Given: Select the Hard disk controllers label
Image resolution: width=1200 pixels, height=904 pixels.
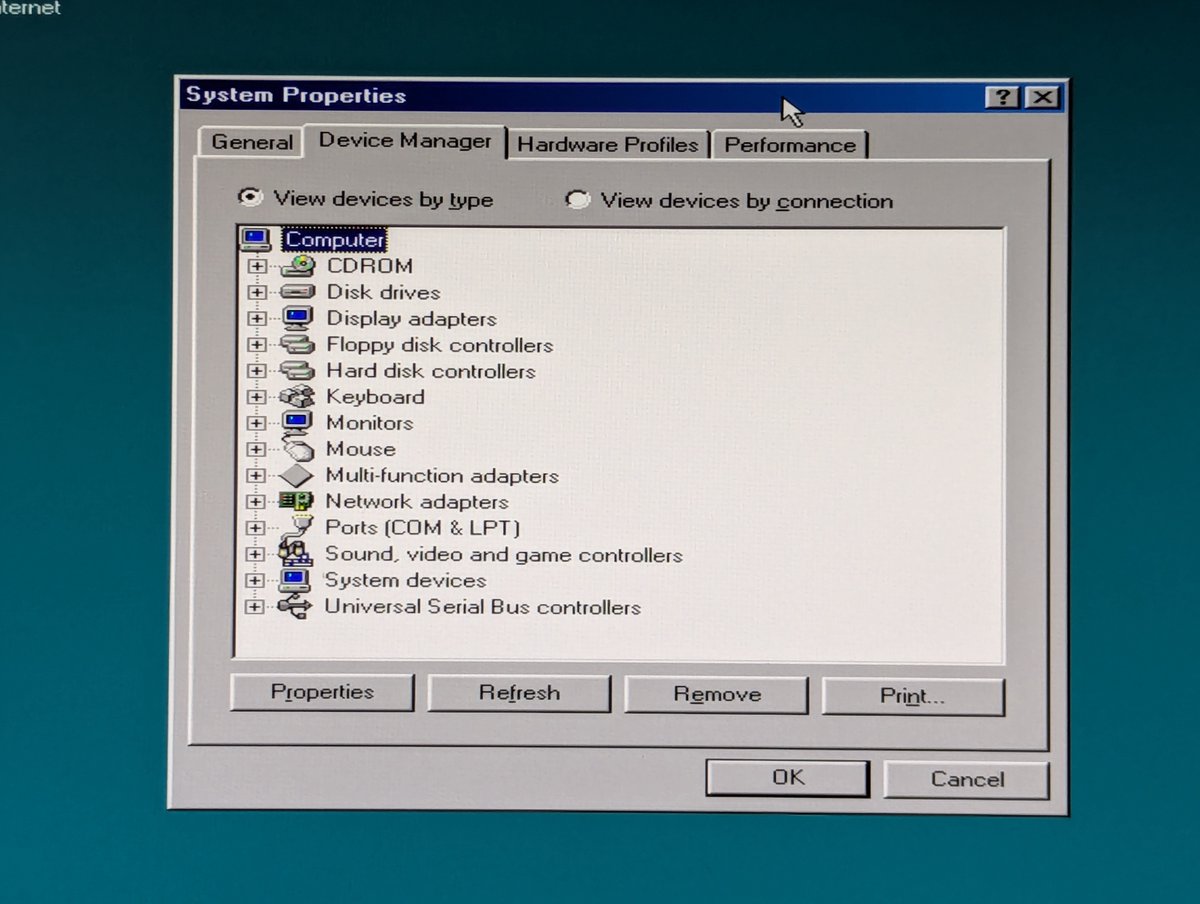Looking at the screenshot, I should click(x=431, y=371).
